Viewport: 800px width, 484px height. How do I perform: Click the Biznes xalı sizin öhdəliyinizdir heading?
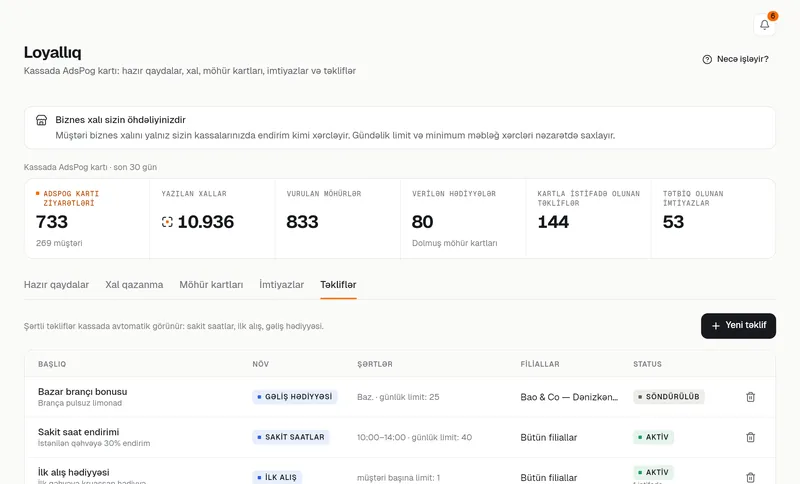tap(120, 120)
